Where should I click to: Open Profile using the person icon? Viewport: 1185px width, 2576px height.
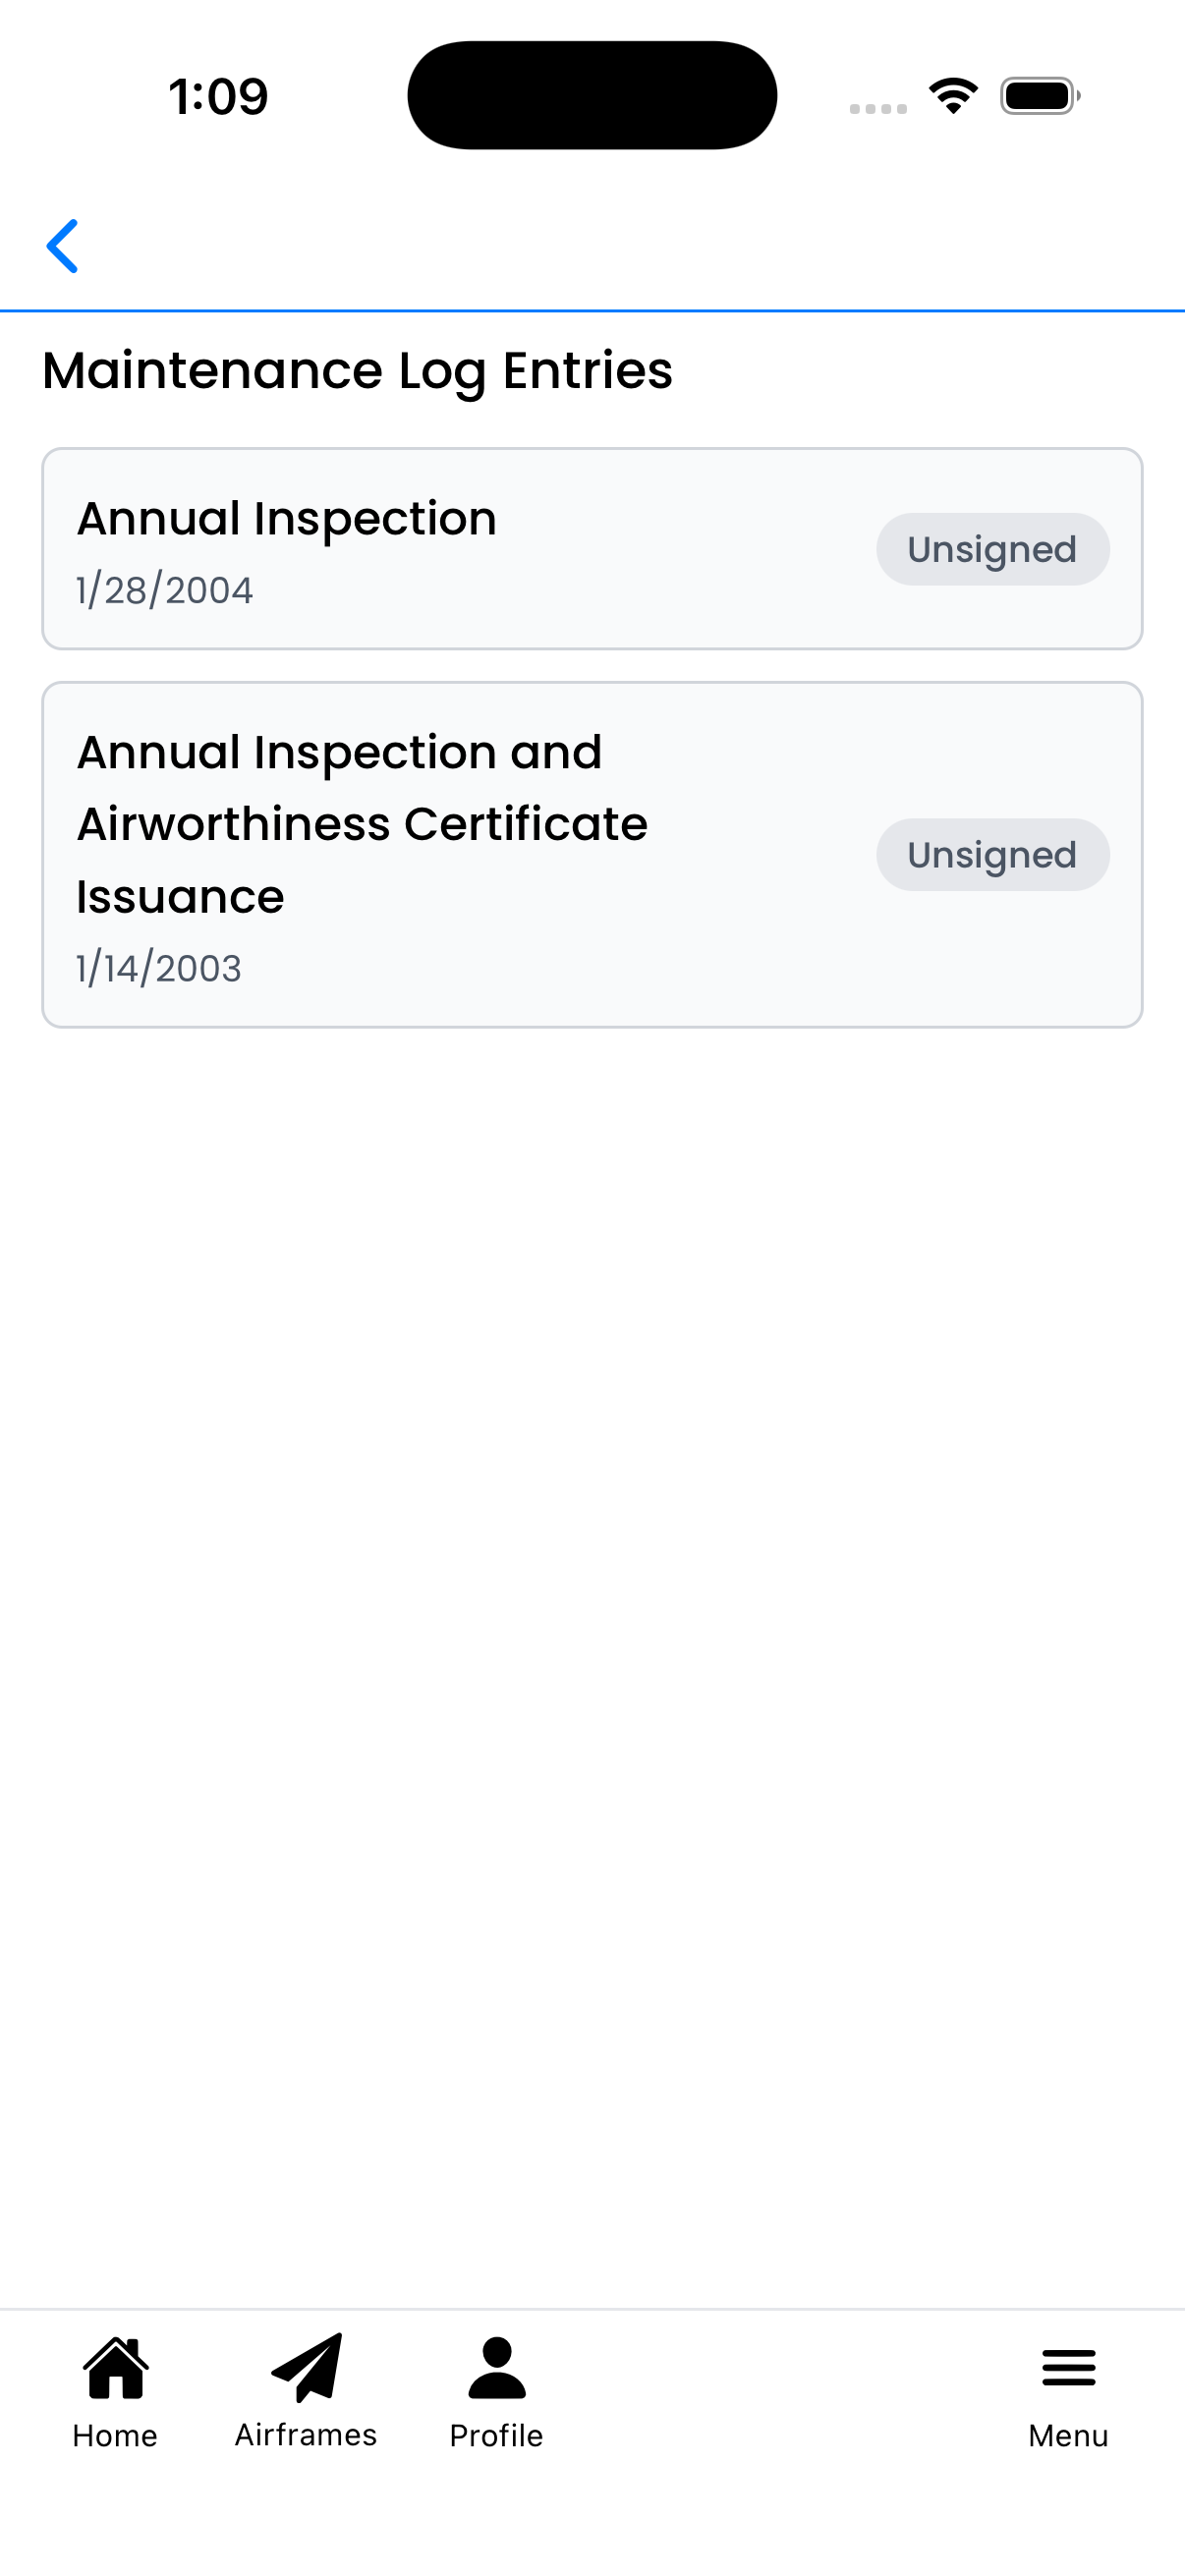(x=496, y=2368)
